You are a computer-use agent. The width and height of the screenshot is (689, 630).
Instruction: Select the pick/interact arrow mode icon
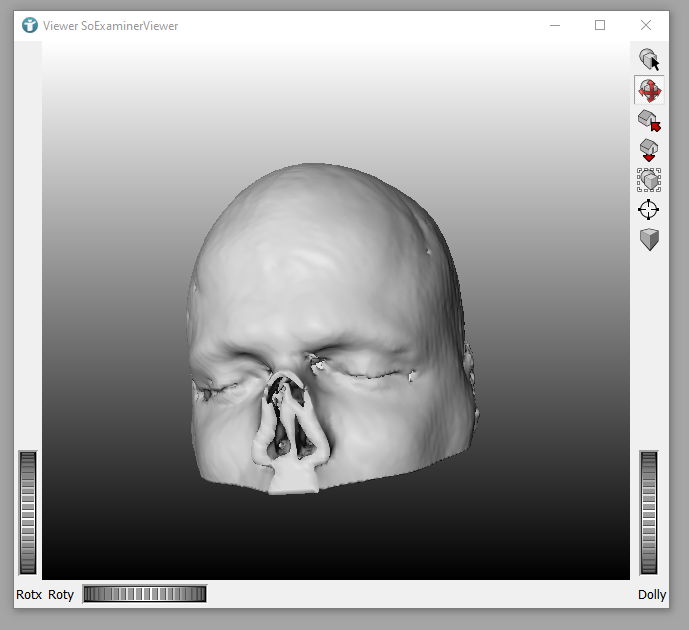coord(649,60)
